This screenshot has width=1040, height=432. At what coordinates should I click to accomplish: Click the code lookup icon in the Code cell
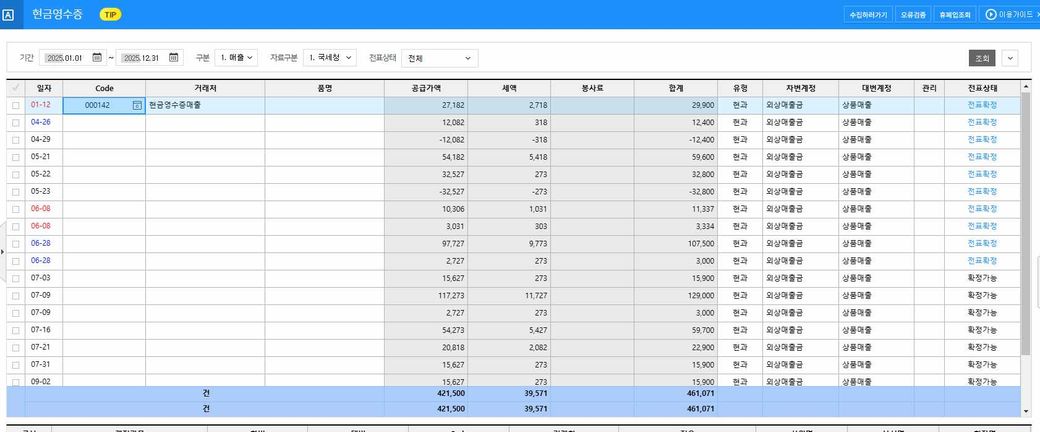137,105
